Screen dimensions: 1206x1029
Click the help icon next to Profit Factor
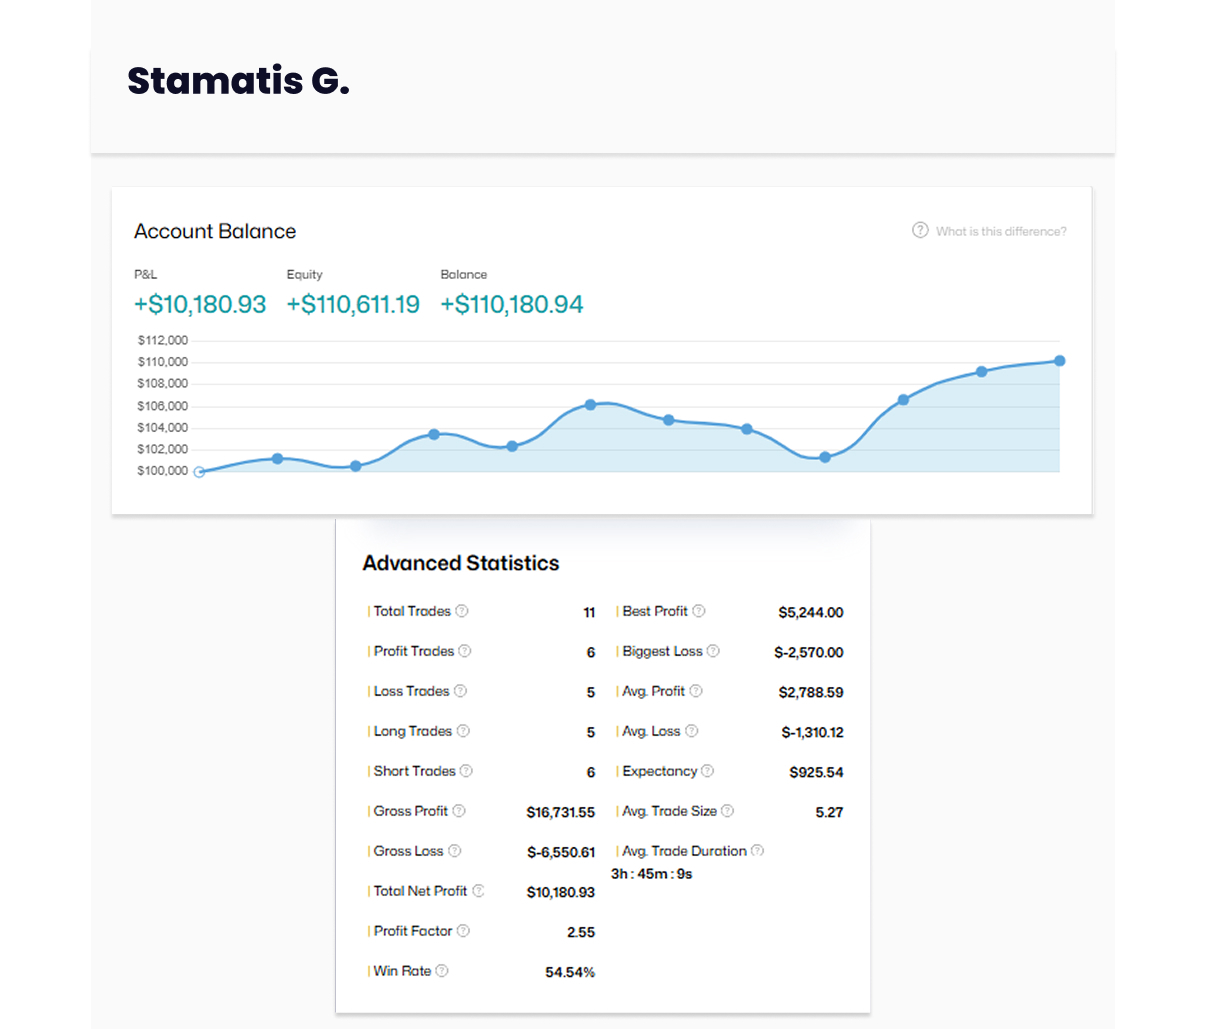[463, 931]
